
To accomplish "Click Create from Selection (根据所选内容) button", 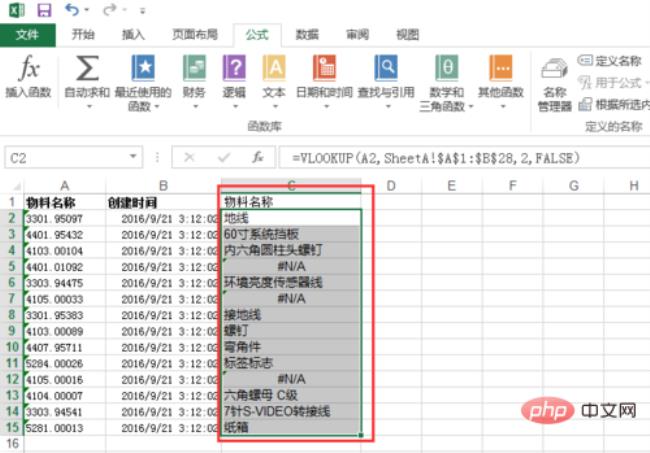I will click(x=614, y=104).
